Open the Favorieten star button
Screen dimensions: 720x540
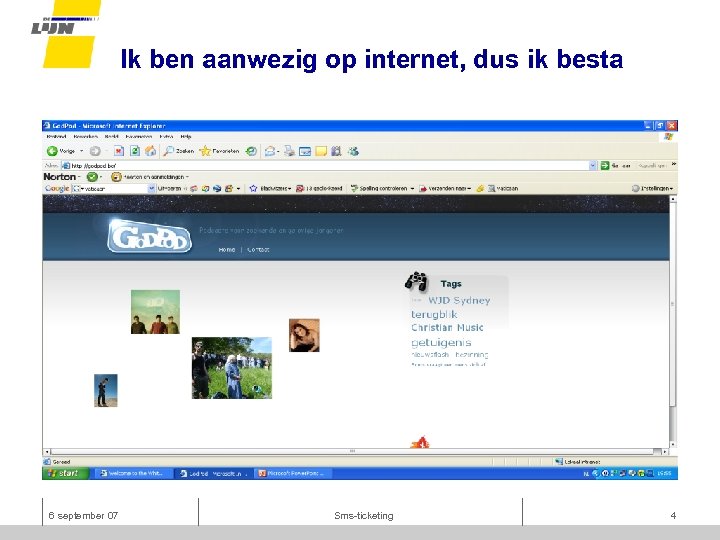(x=219, y=151)
